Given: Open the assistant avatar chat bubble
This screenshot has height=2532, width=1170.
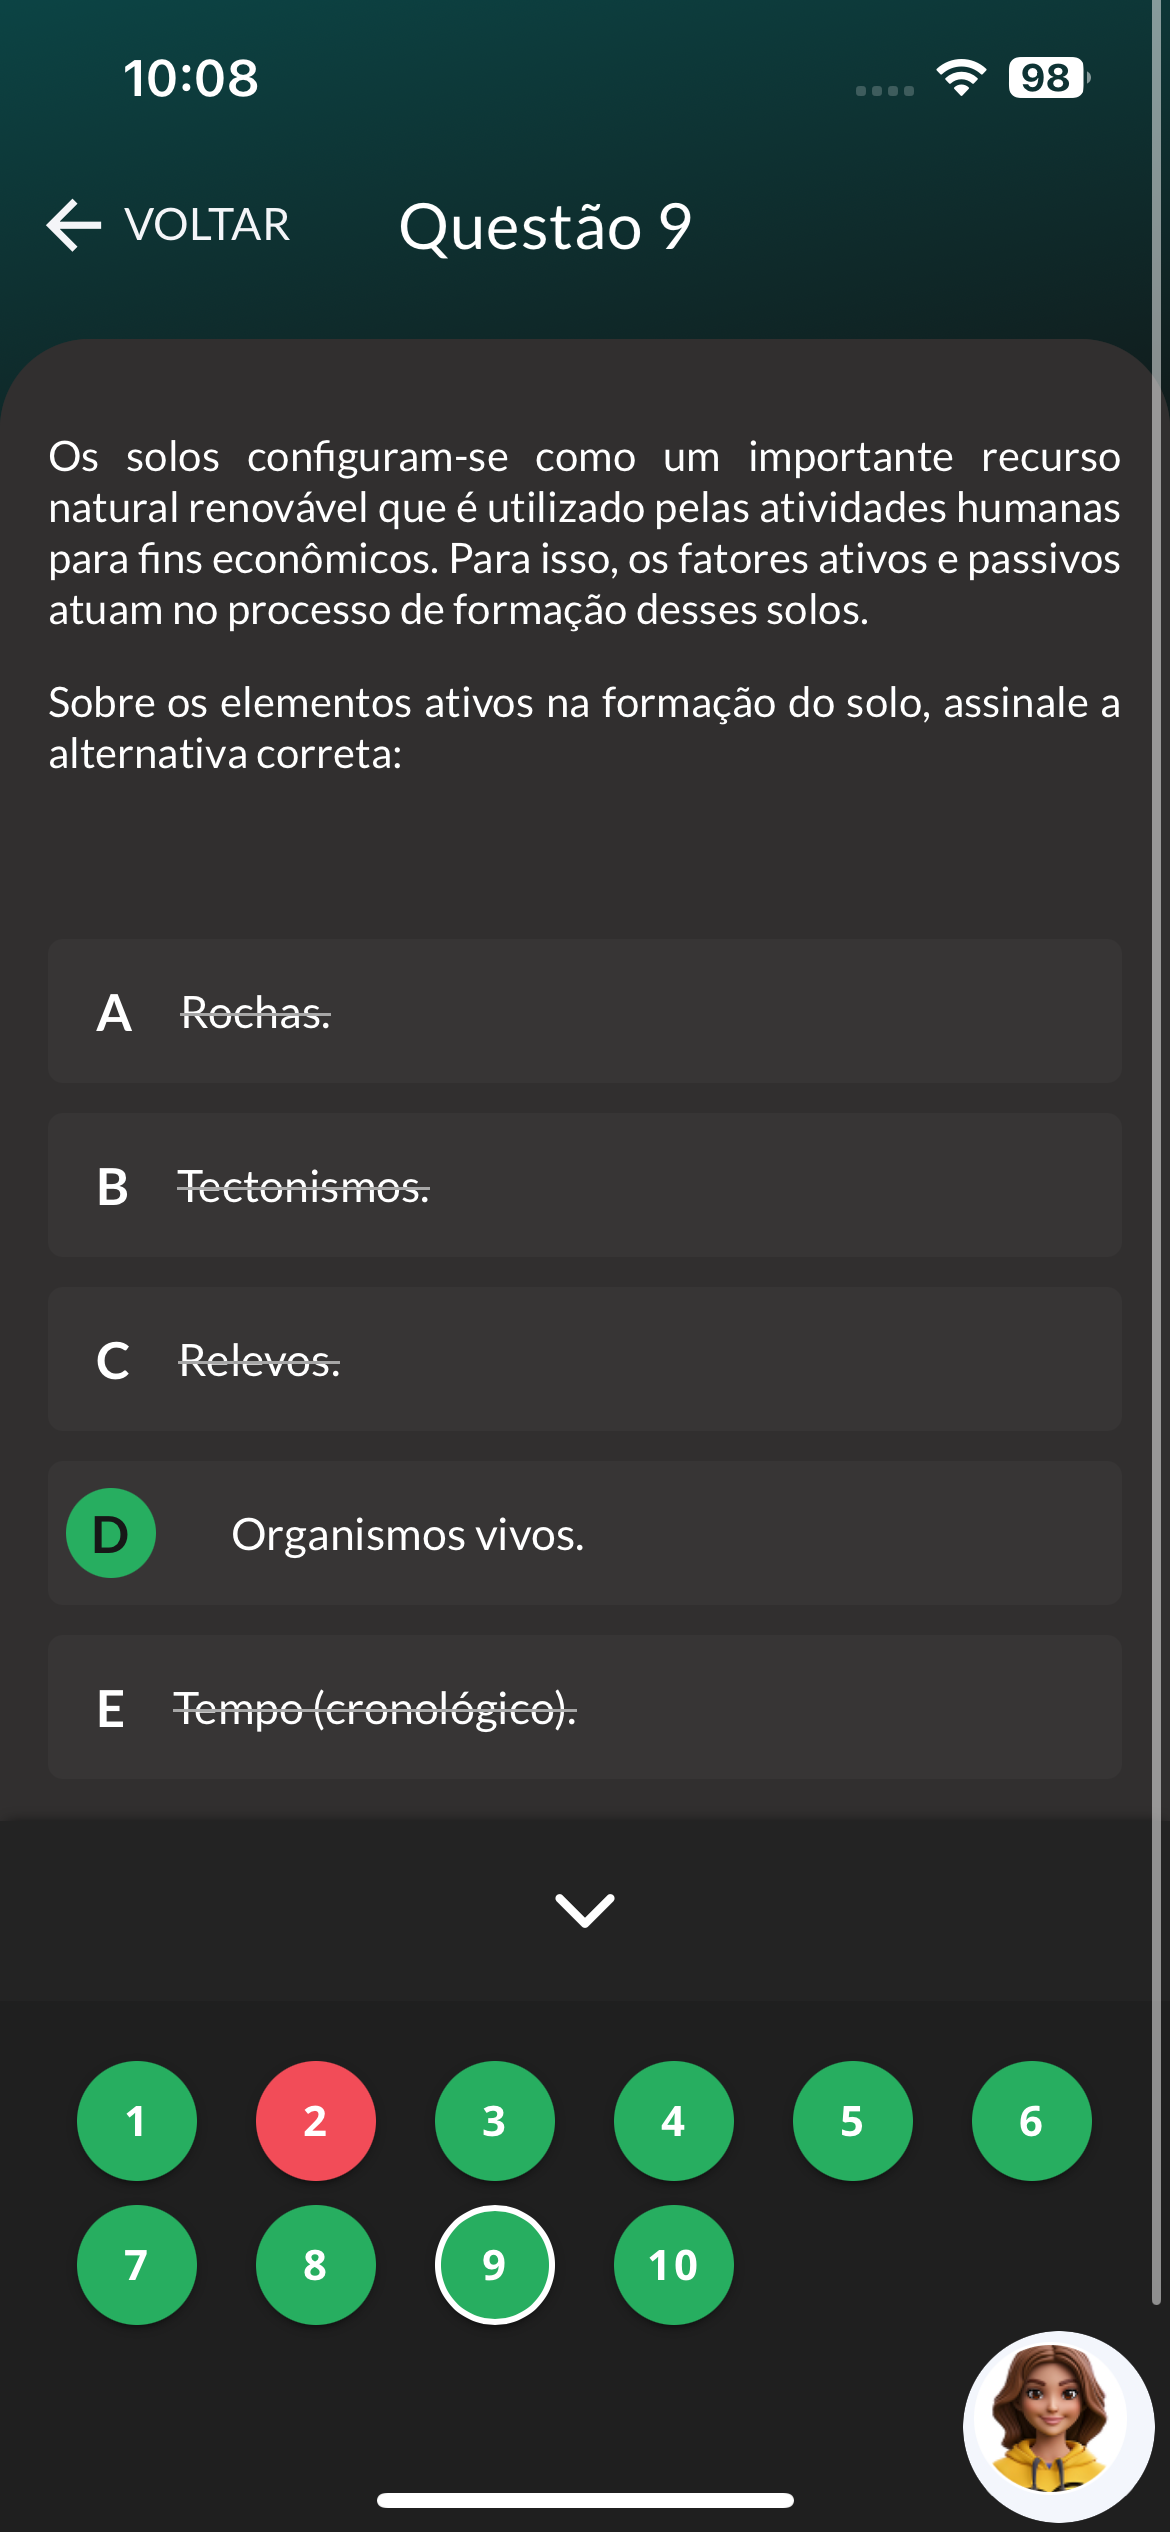Looking at the screenshot, I should point(1057,2424).
